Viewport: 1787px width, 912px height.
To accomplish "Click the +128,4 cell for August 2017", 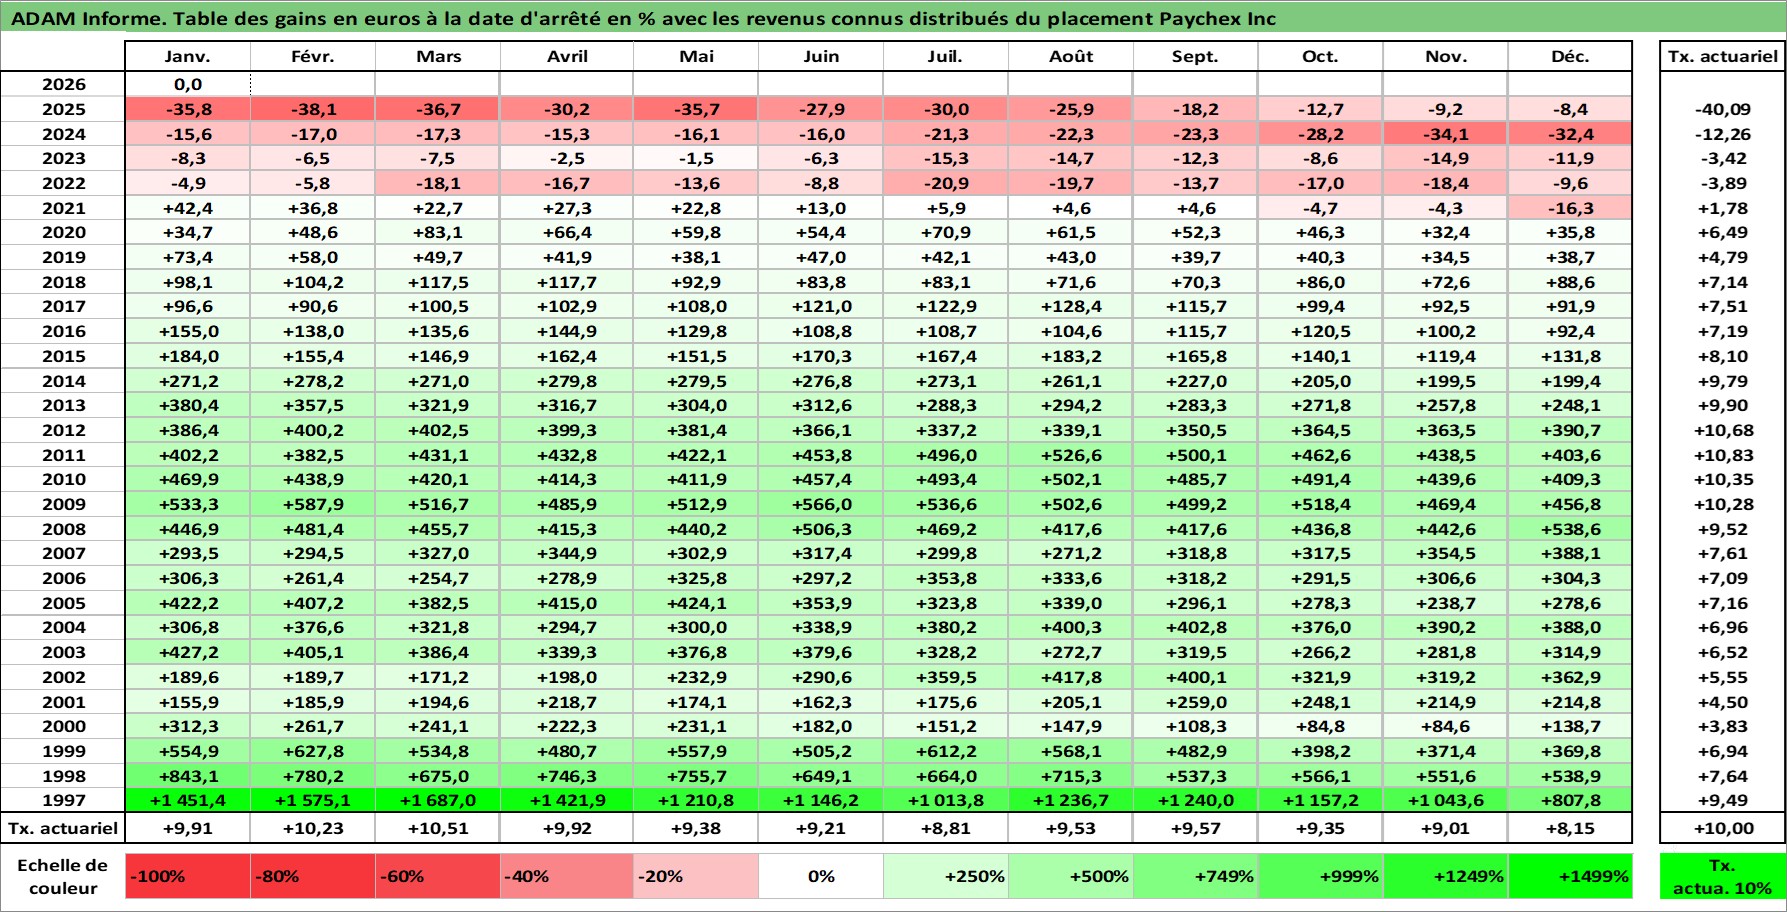I will (1071, 307).
